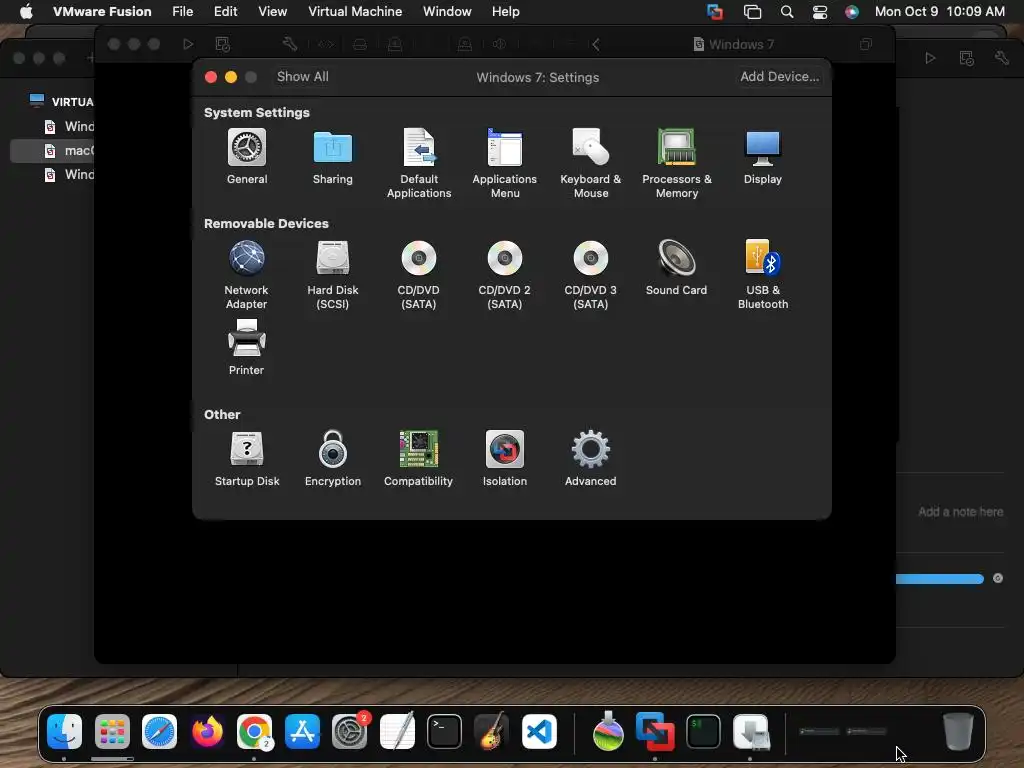
Task: Click play button in library window toolbar
Action: pos(930,57)
